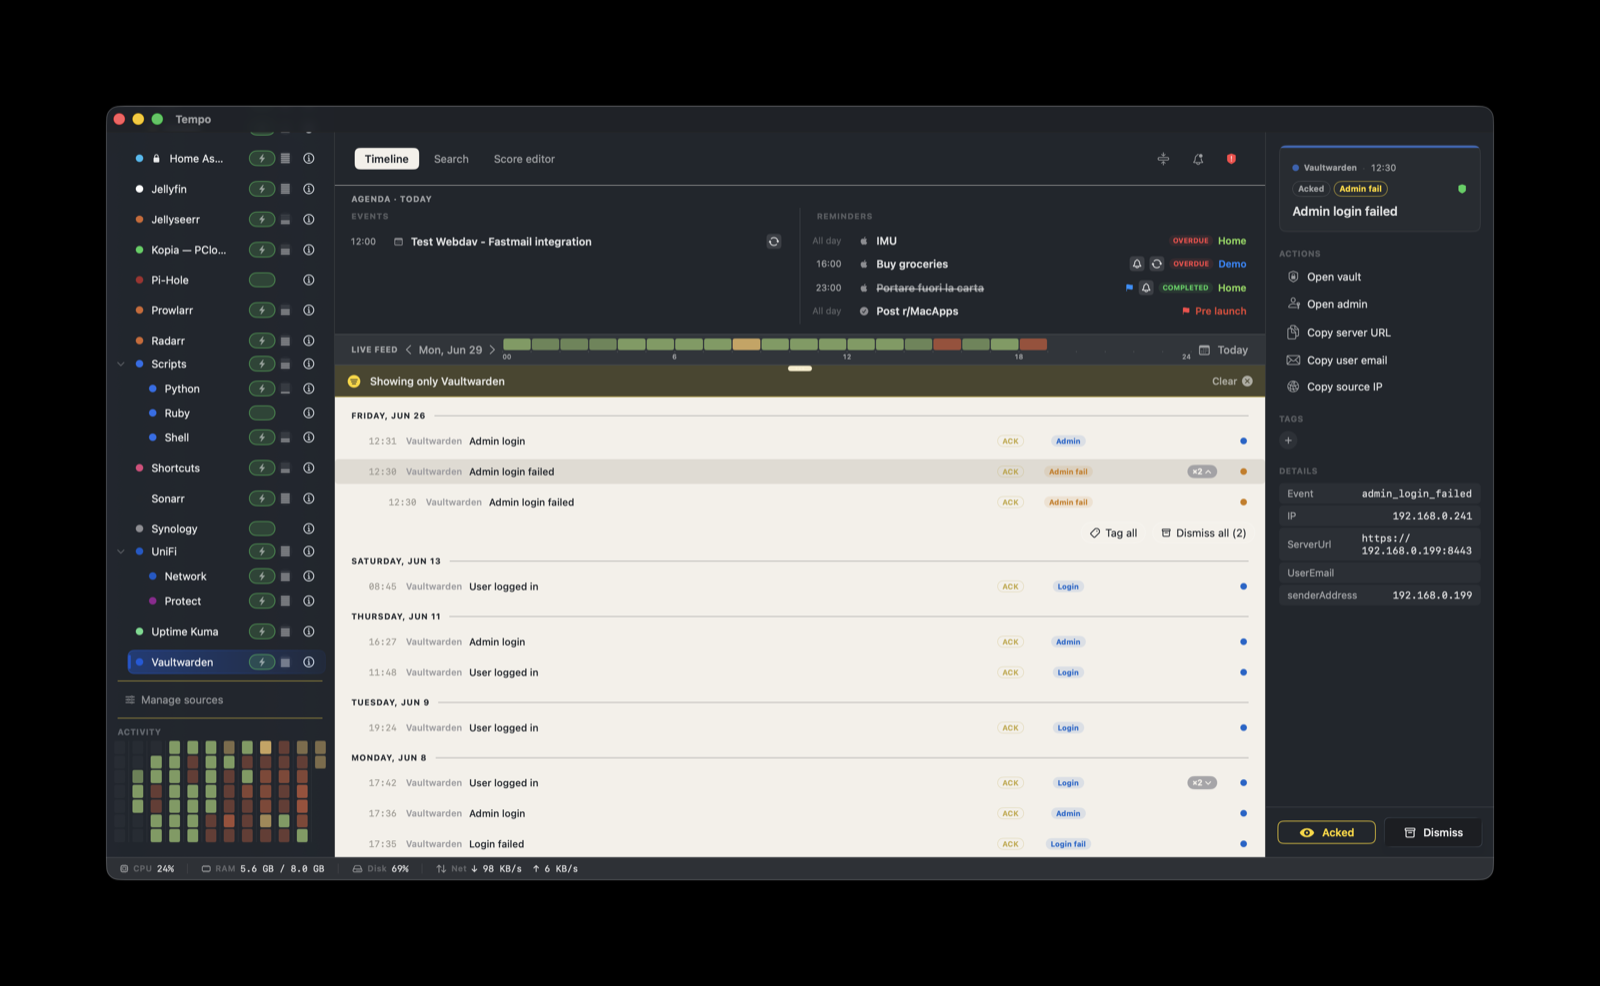Click Dismiss all (2)
Image resolution: width=1600 pixels, height=986 pixels.
tap(1203, 533)
